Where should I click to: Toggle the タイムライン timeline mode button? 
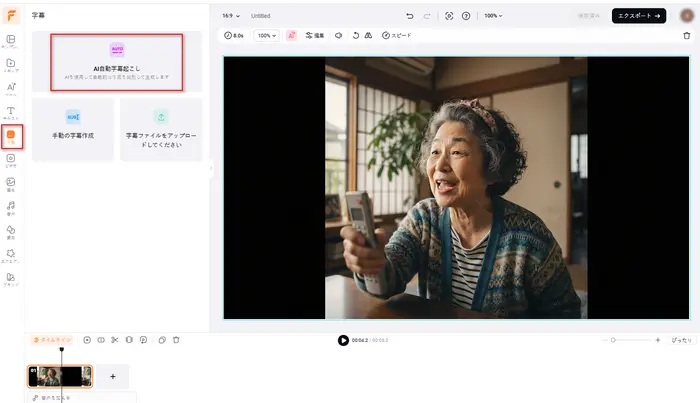point(51,340)
